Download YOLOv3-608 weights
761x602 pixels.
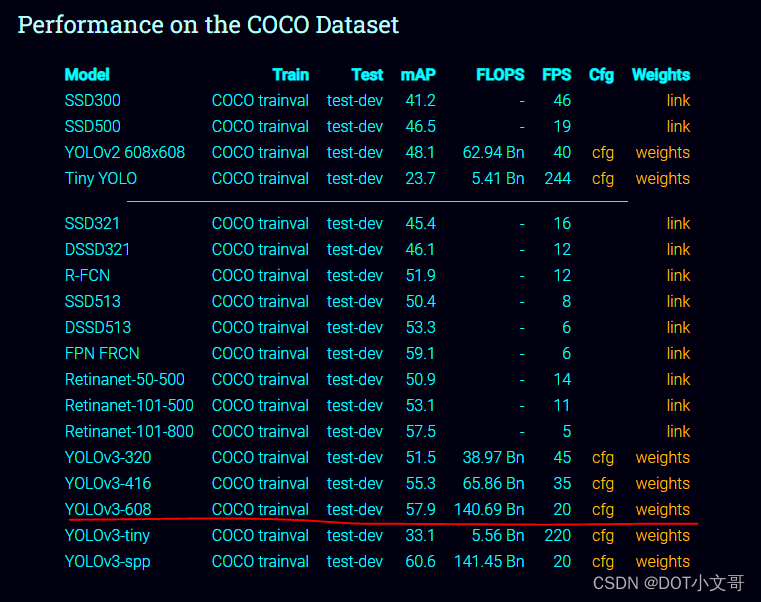tap(662, 510)
